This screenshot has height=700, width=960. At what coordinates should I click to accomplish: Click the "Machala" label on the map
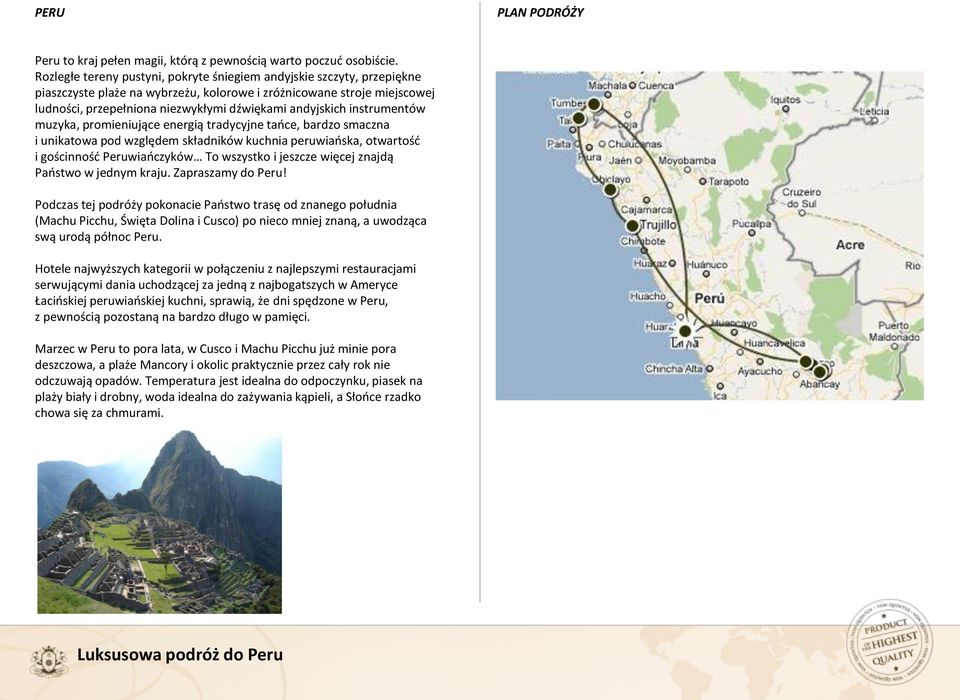pos(607,86)
